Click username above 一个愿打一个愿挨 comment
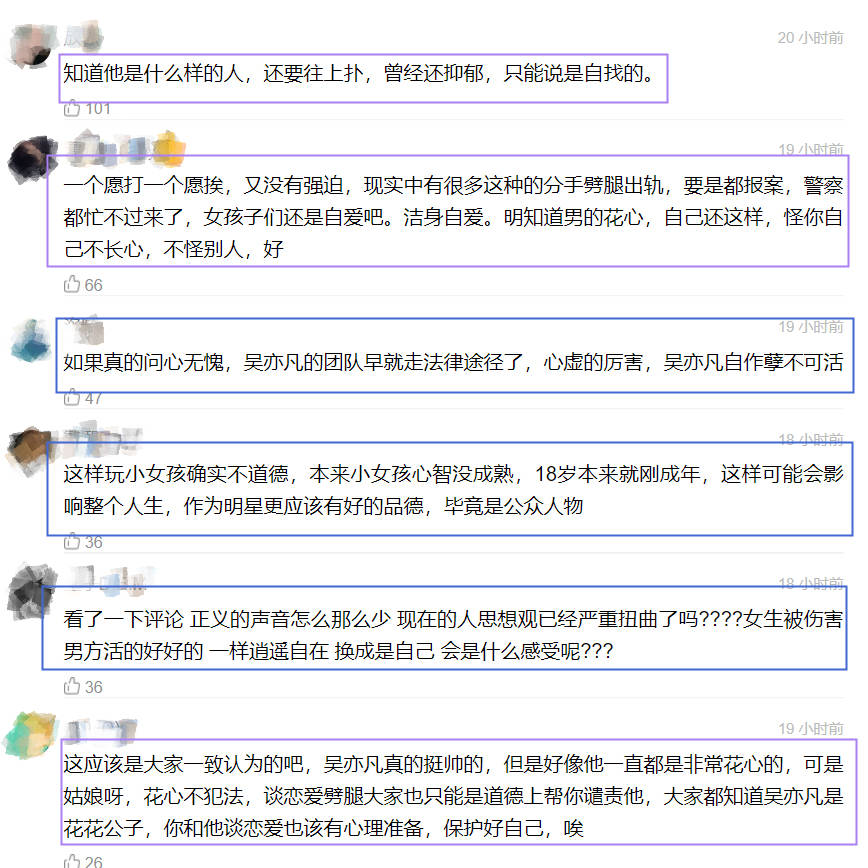 (125, 148)
